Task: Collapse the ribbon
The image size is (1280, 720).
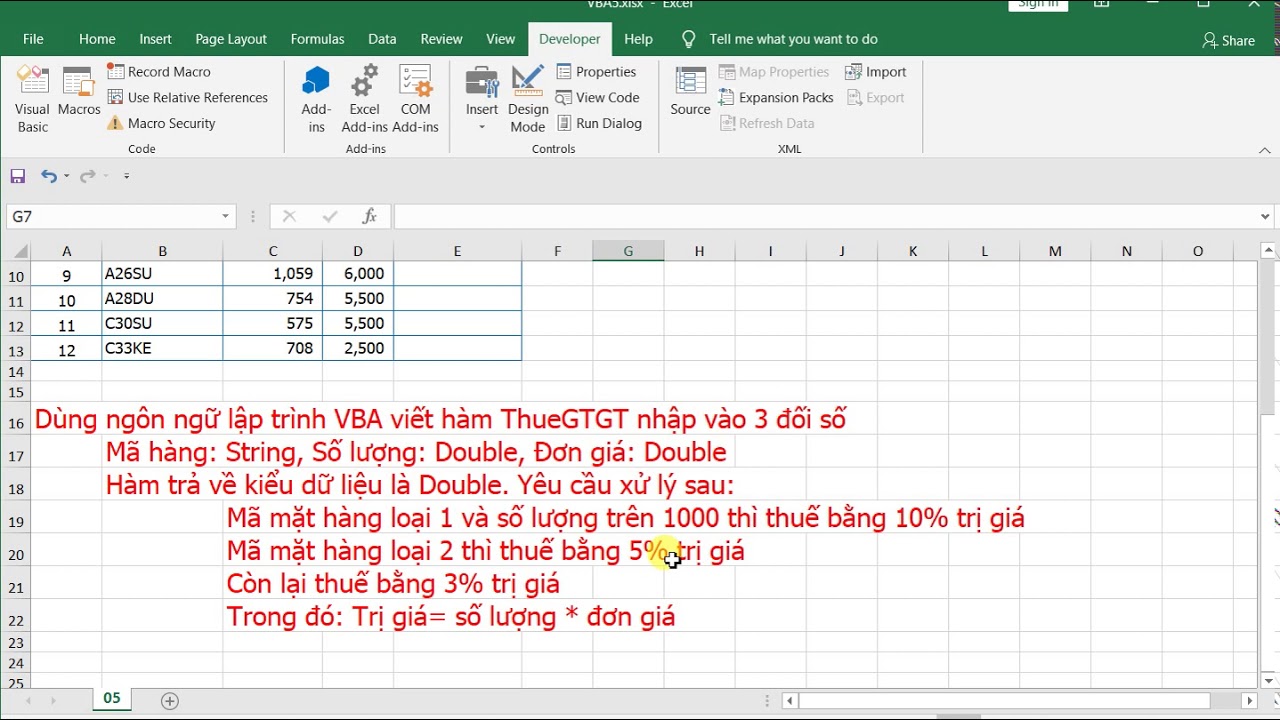Action: point(1265,150)
